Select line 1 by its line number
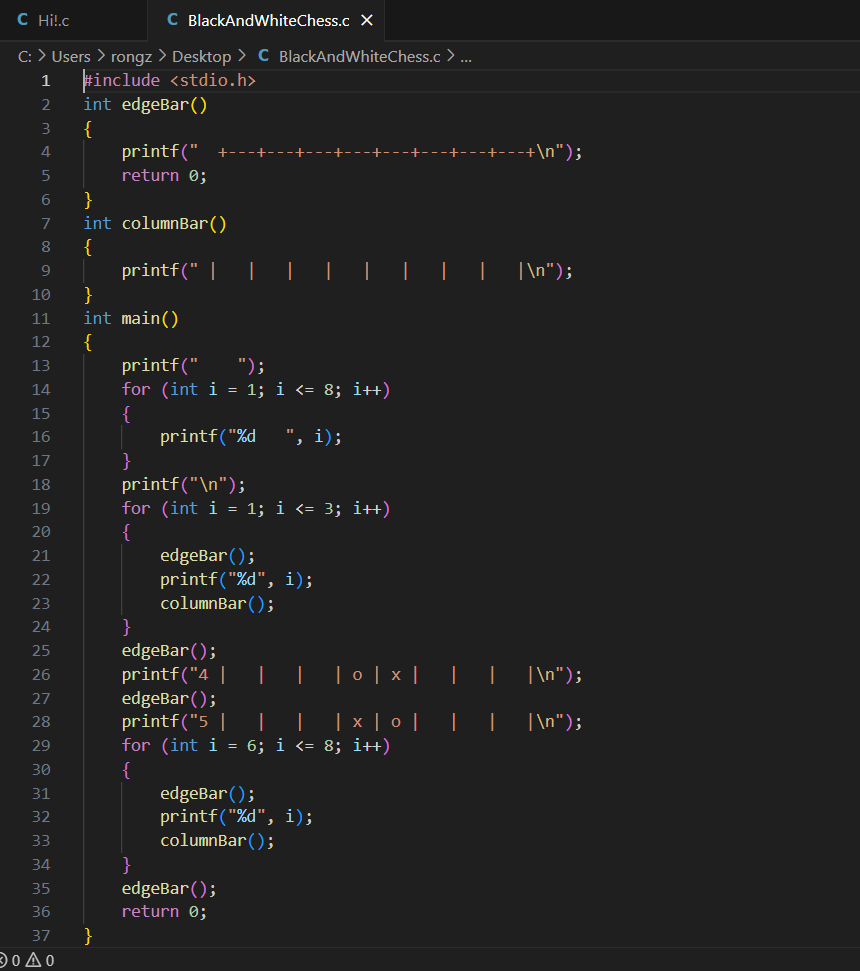The image size is (860, 971). click(45, 81)
